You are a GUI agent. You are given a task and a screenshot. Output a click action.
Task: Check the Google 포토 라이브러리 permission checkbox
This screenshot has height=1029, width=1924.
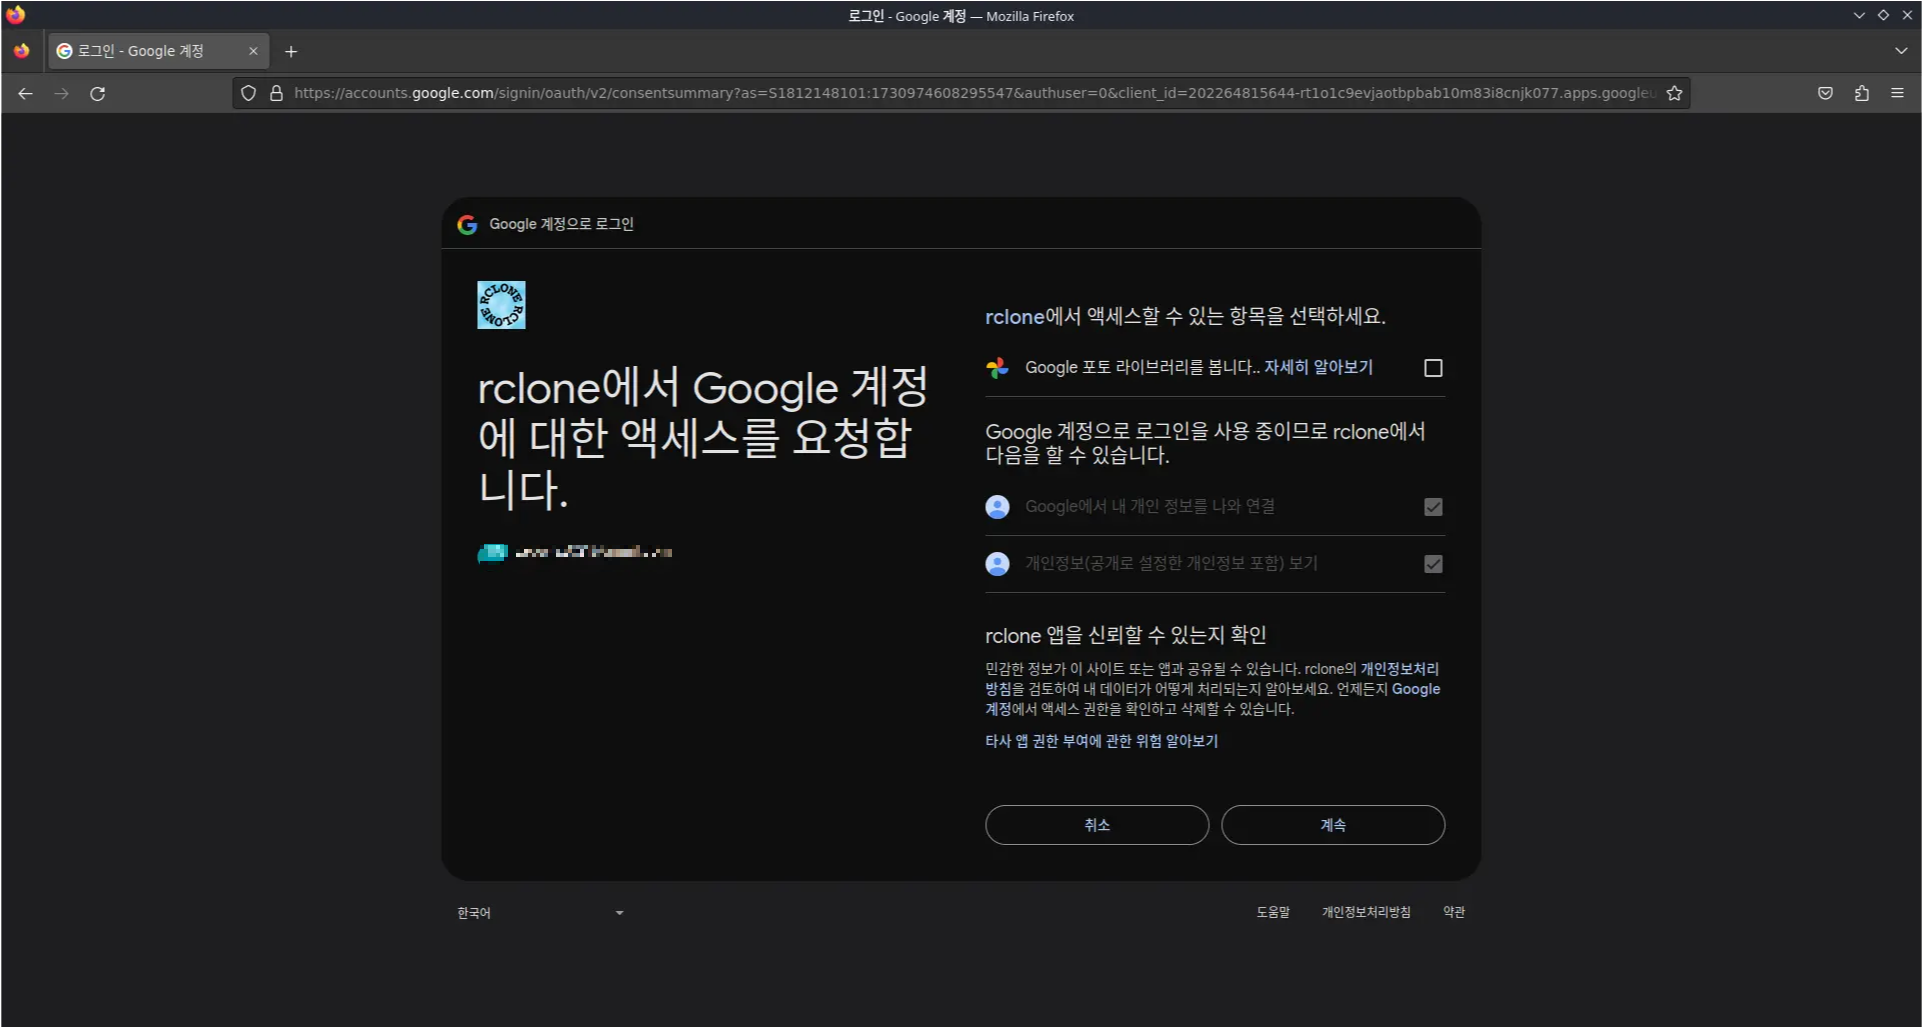coord(1433,368)
